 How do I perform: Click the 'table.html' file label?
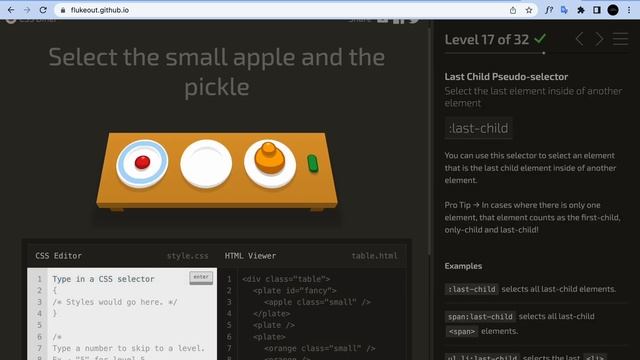[x=374, y=256]
